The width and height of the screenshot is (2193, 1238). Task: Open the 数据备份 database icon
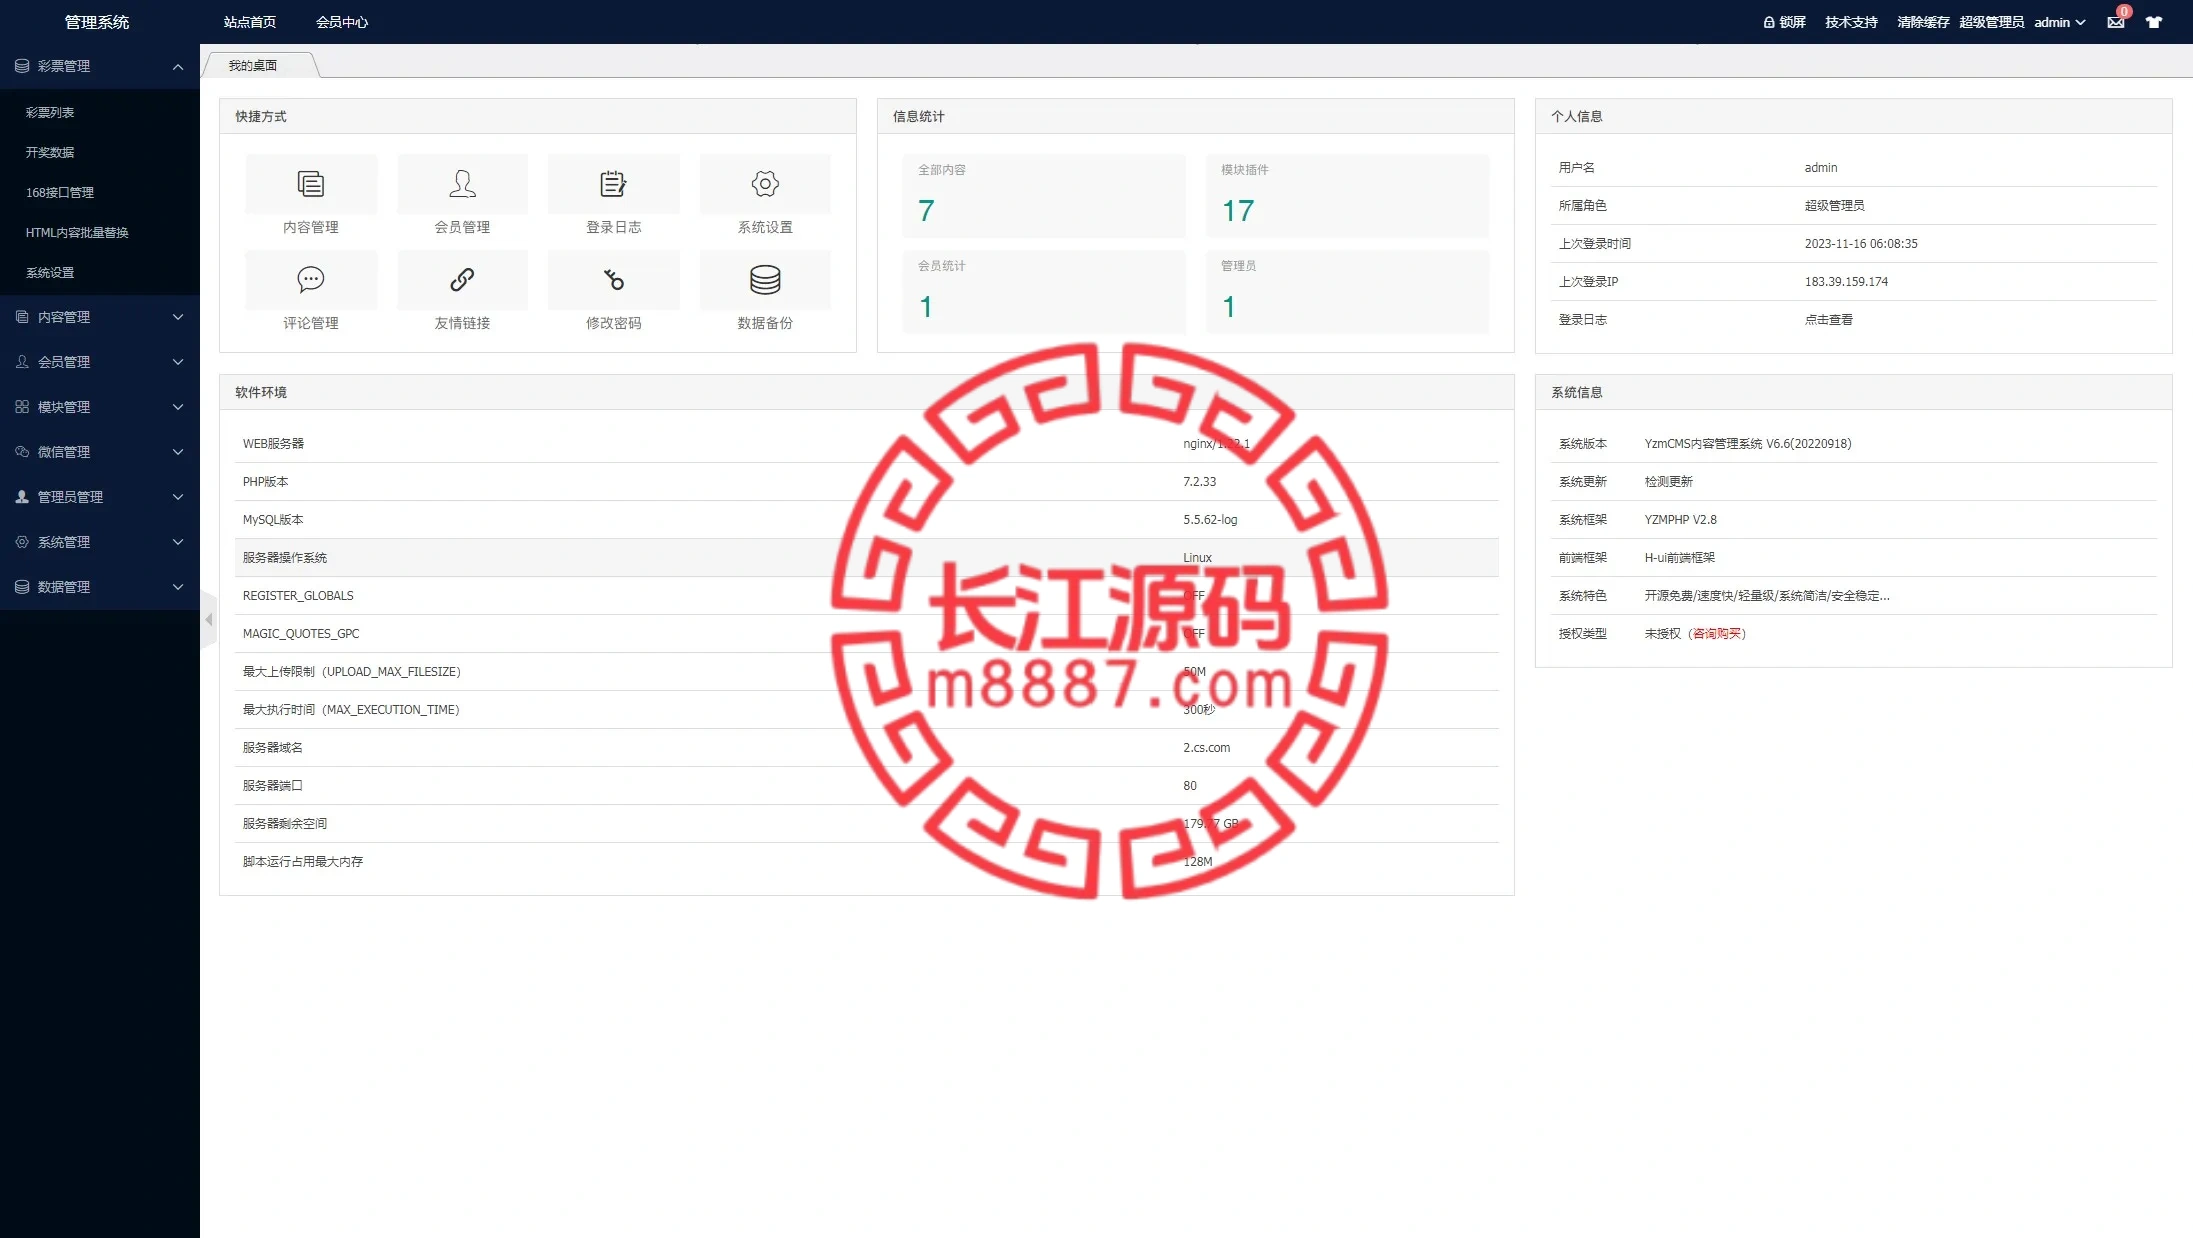(x=765, y=279)
